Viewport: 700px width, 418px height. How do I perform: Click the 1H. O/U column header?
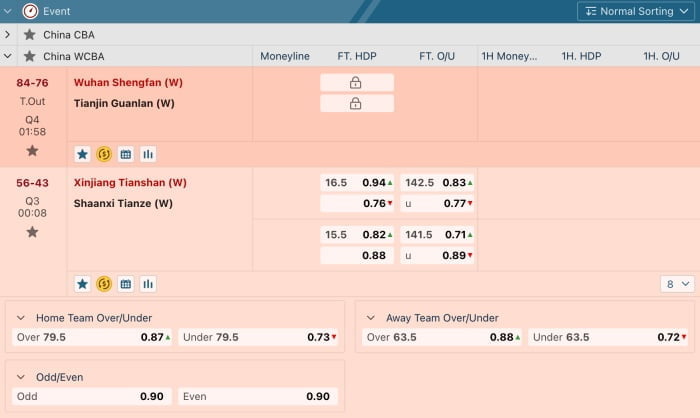tap(661, 56)
